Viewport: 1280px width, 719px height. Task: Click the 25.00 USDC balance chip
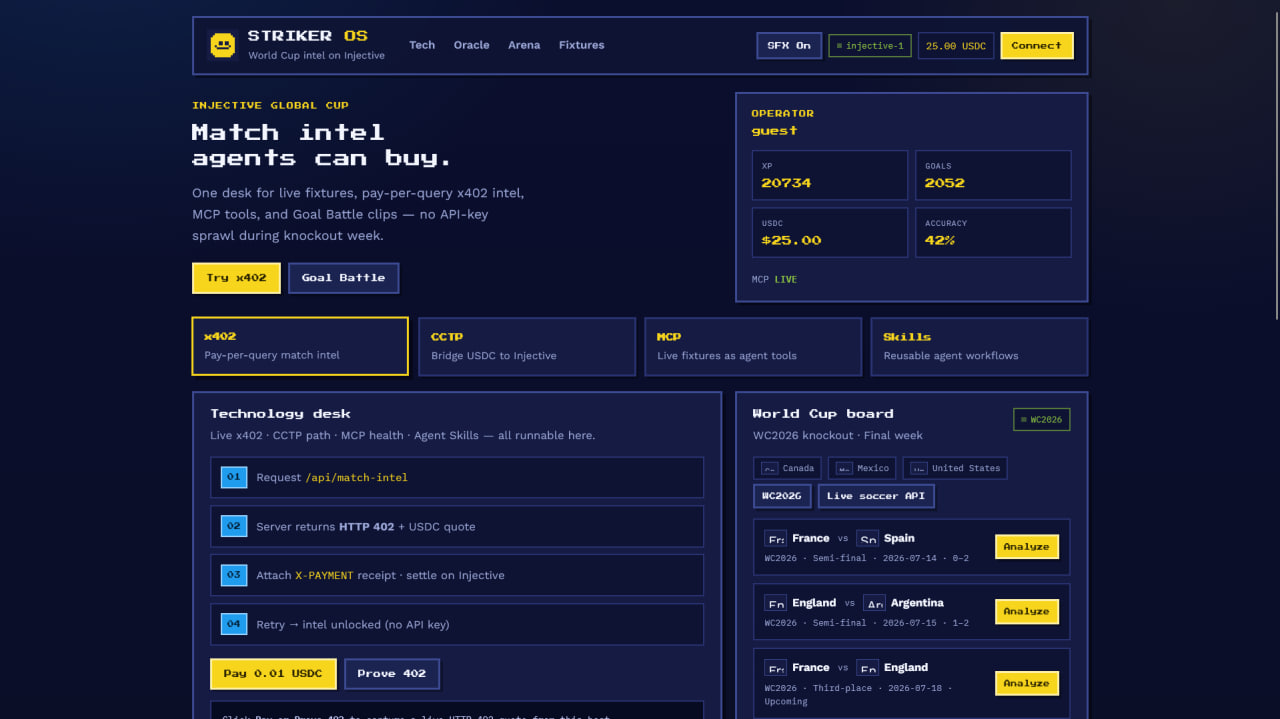(x=956, y=46)
